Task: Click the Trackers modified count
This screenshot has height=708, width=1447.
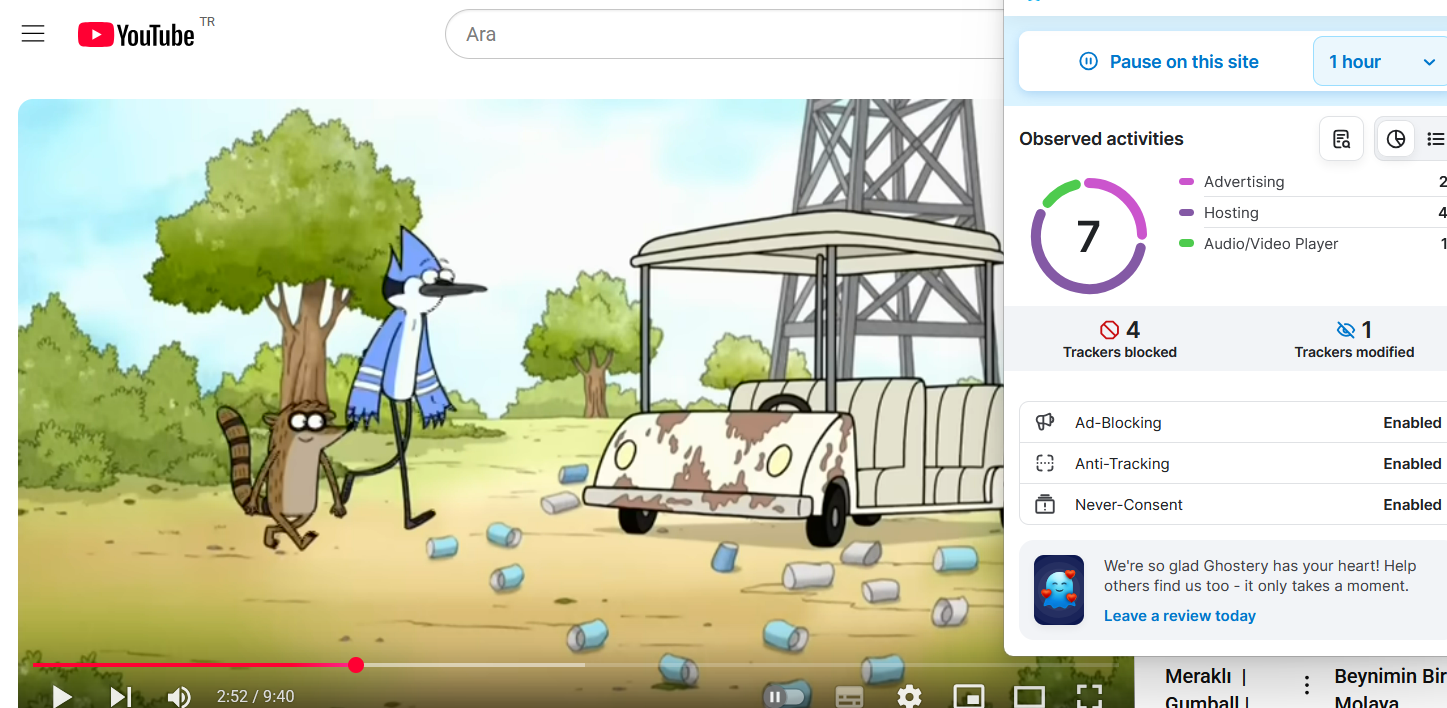Action: (x=1354, y=340)
